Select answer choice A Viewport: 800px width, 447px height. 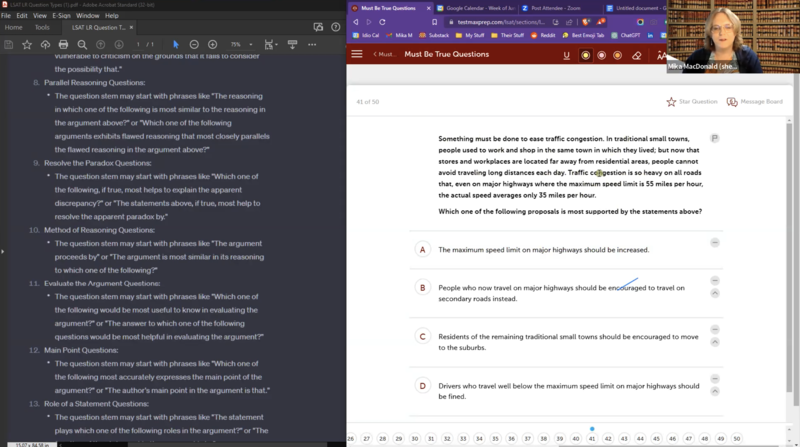click(x=423, y=249)
